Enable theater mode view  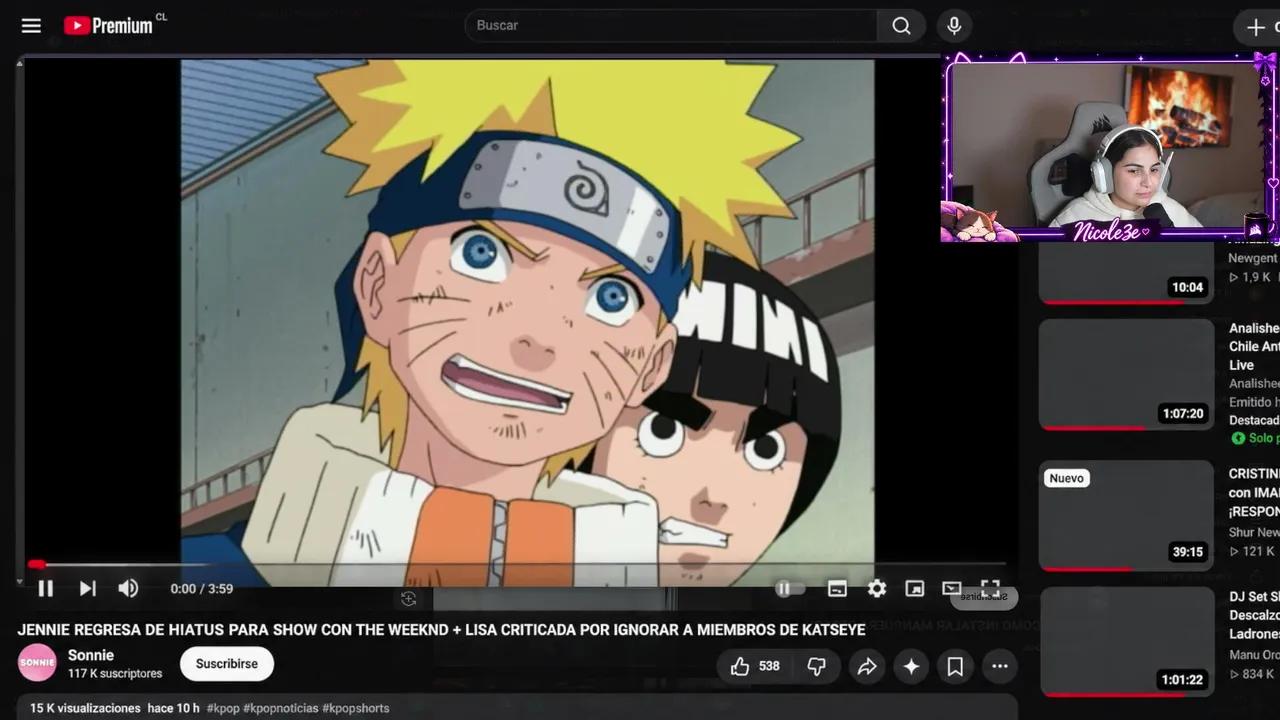tap(951, 589)
